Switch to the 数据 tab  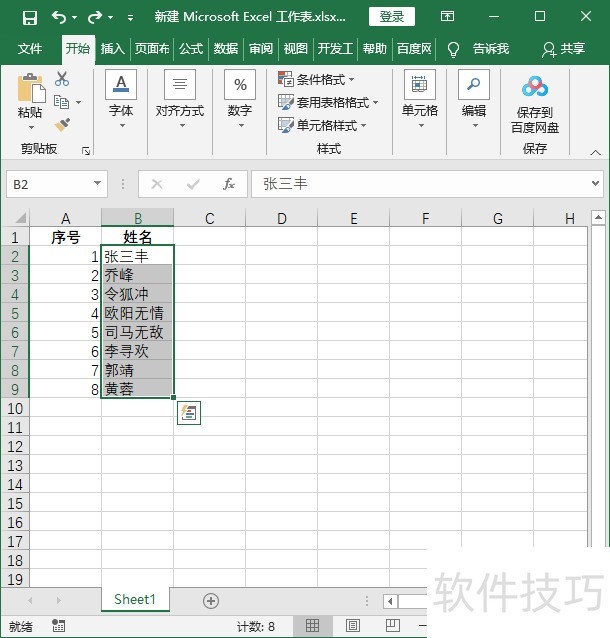[226, 49]
